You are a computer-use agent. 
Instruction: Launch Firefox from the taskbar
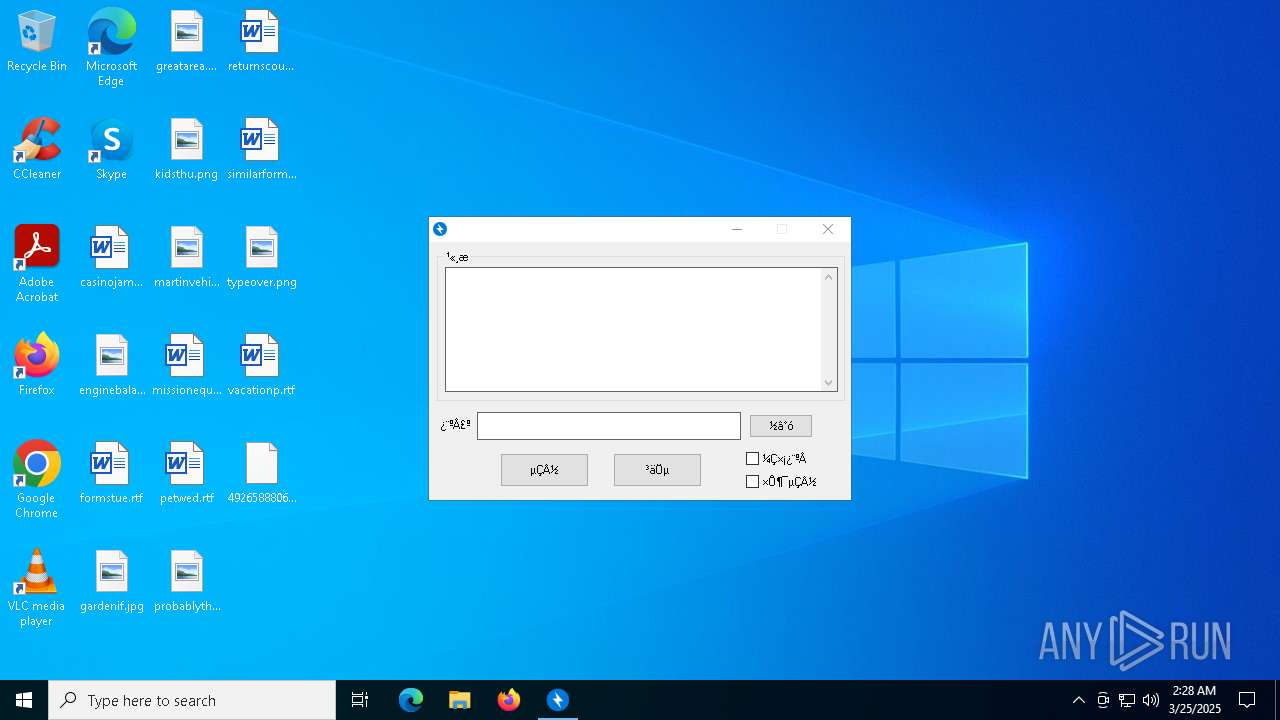[509, 700]
